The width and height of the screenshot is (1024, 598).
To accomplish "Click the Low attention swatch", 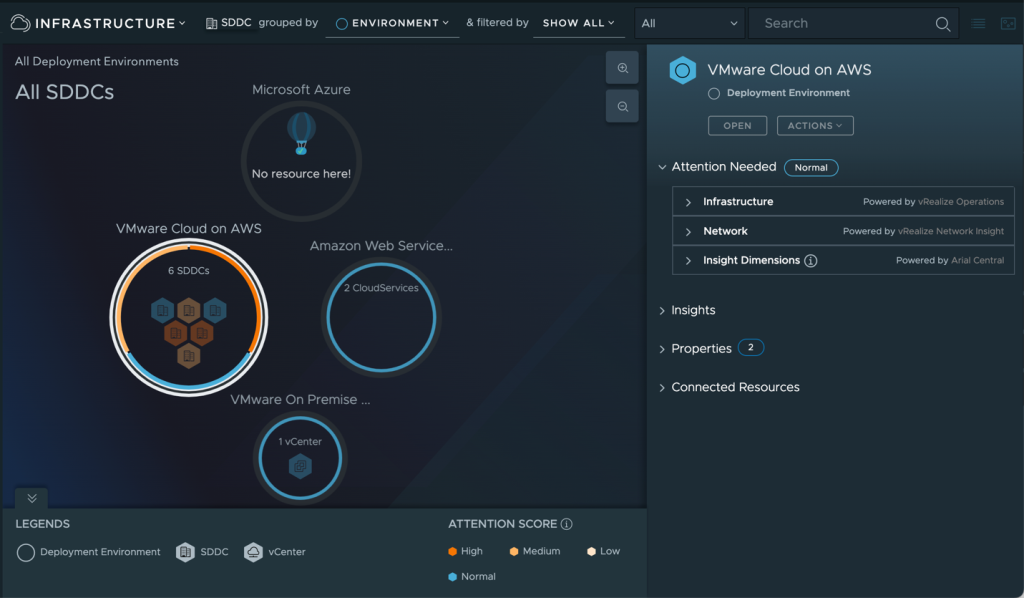I will click(592, 552).
